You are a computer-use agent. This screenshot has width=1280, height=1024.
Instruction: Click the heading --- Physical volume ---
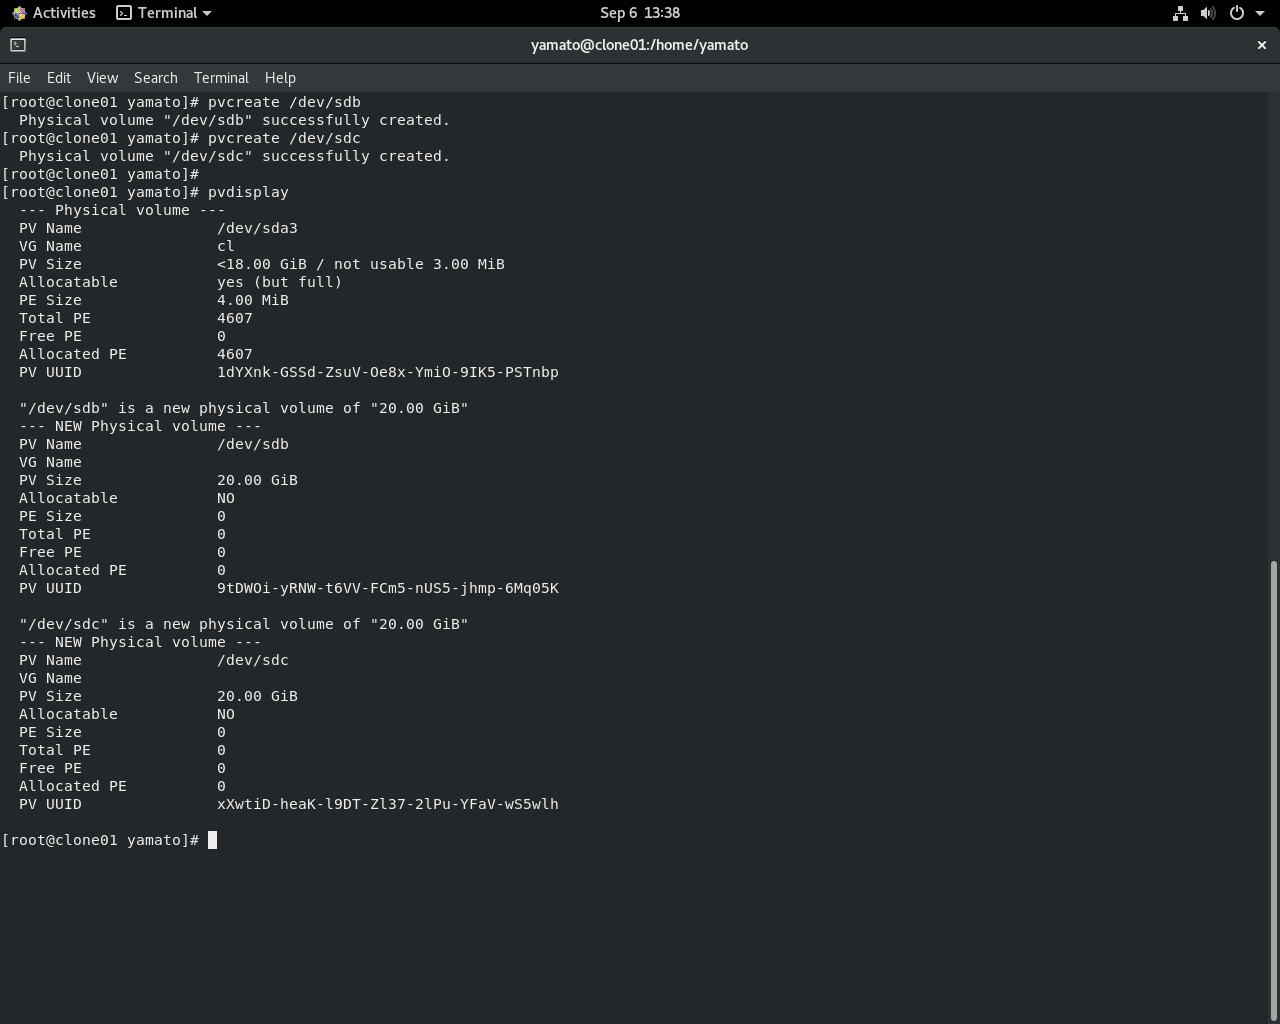(x=122, y=210)
